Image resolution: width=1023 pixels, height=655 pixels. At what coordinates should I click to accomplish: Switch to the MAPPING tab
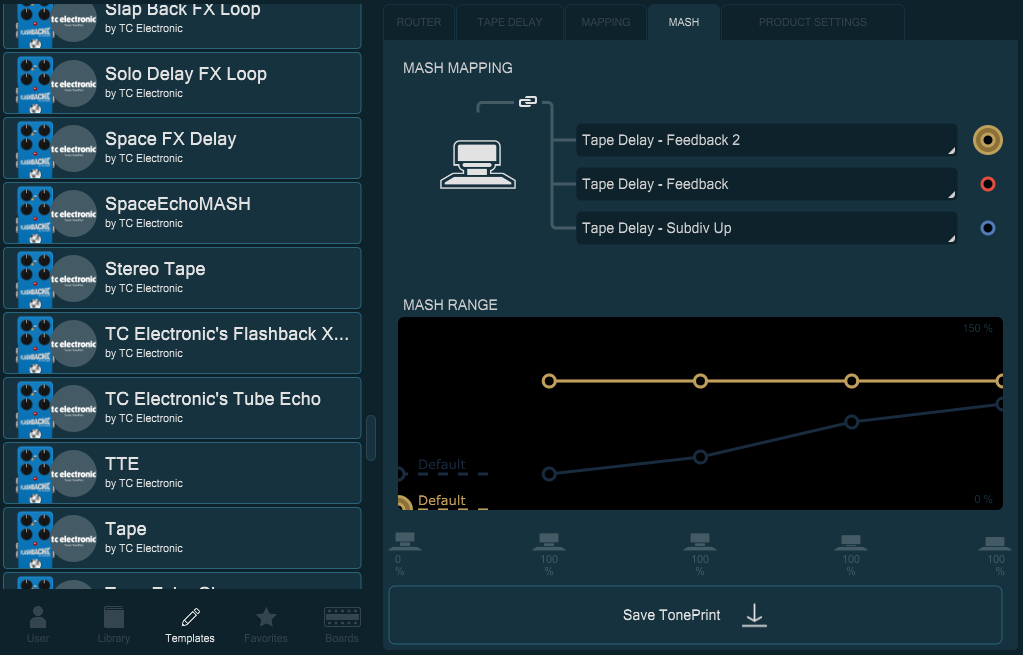605,22
